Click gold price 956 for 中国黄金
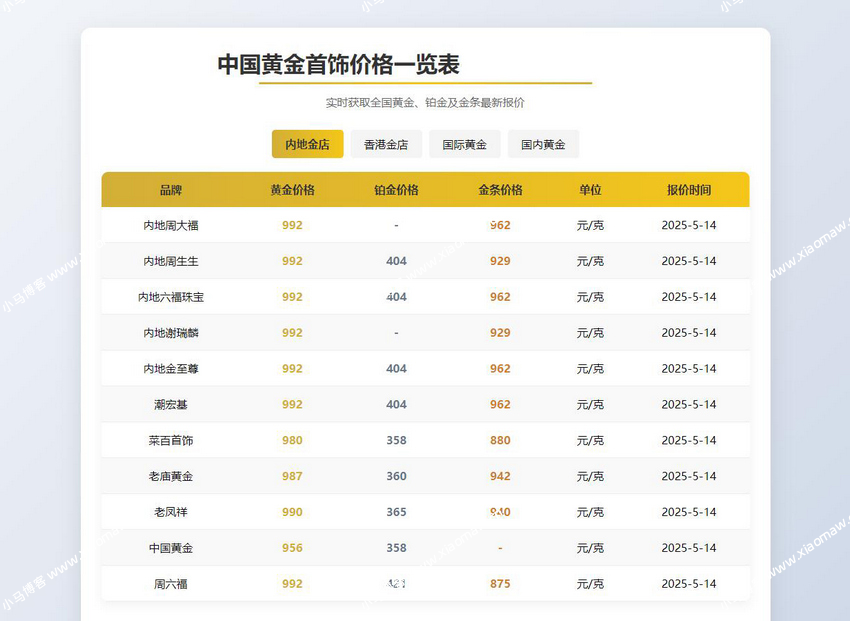 pos(292,548)
